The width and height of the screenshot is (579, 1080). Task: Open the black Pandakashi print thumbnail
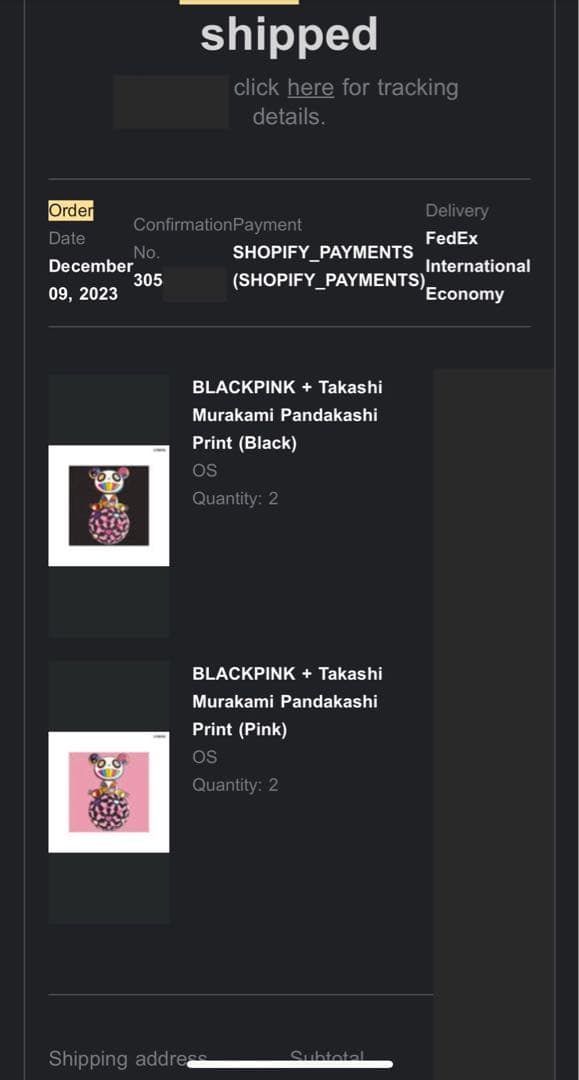coord(108,504)
